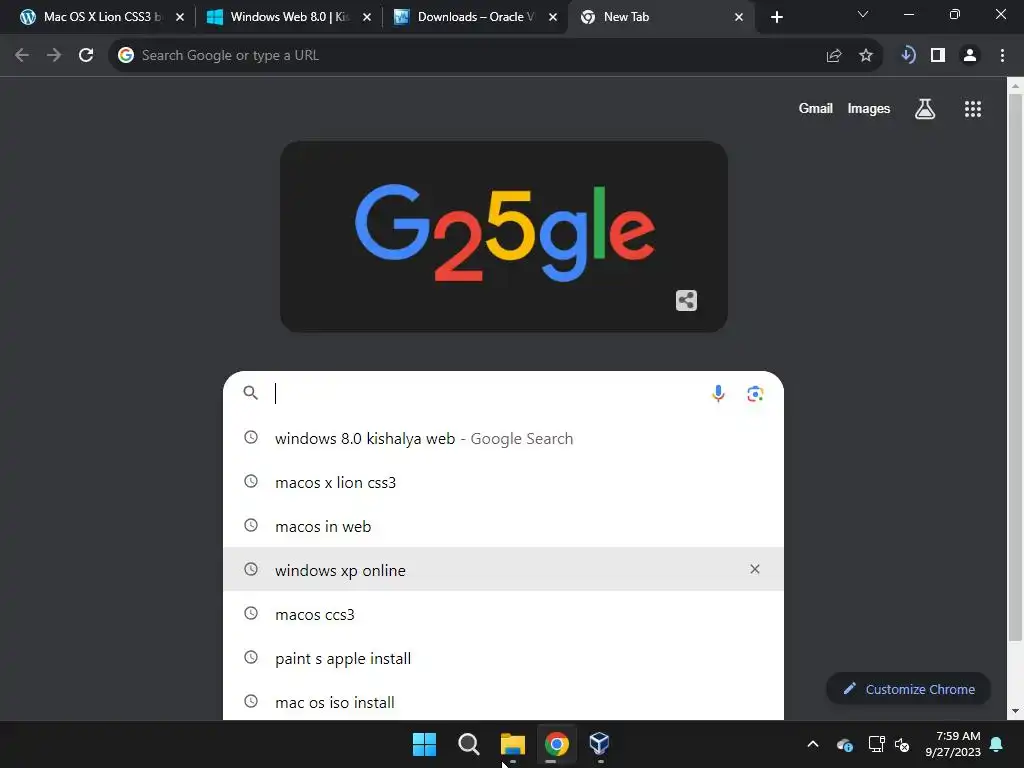
Task: Select suggestion 'macos x lion css3'
Action: click(x=503, y=482)
